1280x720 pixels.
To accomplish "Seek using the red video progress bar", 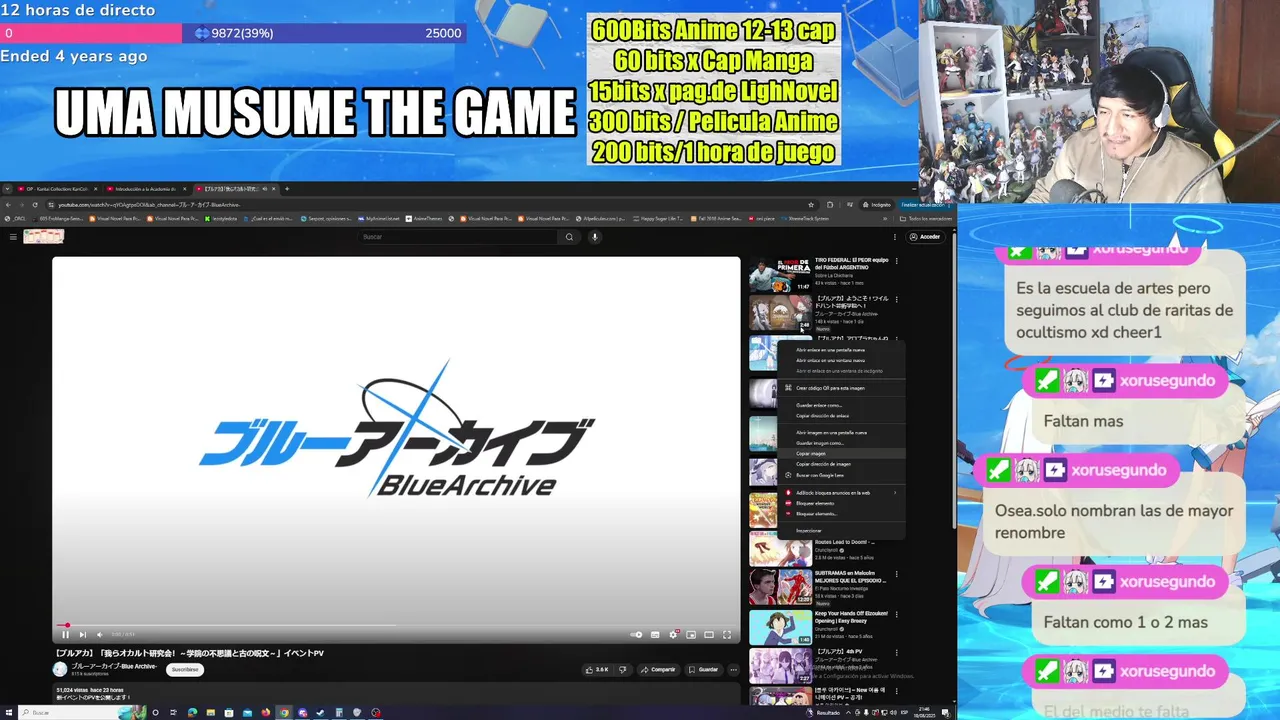I will tap(396, 625).
